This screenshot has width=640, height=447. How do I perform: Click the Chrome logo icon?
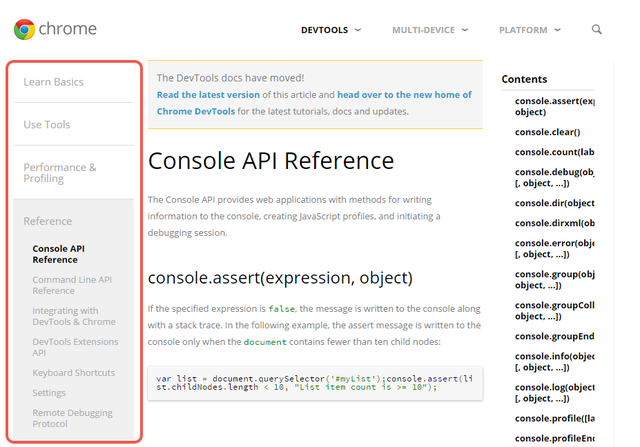tap(24, 29)
